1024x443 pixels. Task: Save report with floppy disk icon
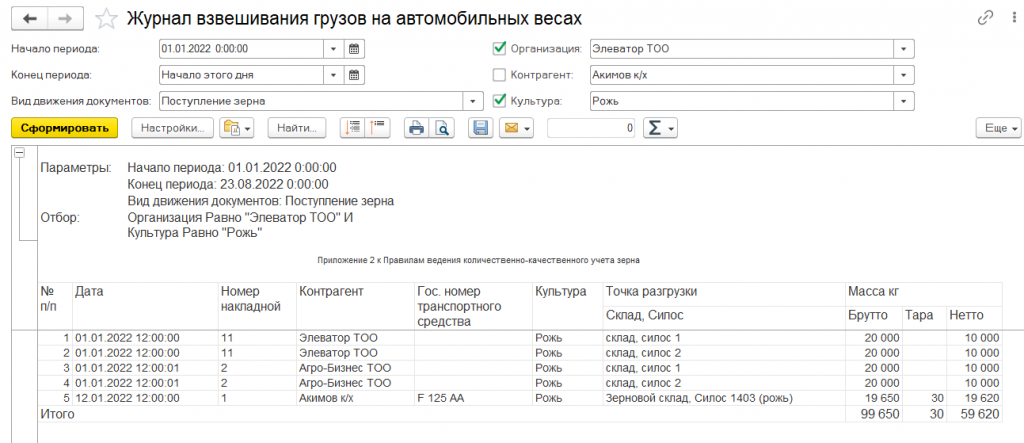[480, 128]
